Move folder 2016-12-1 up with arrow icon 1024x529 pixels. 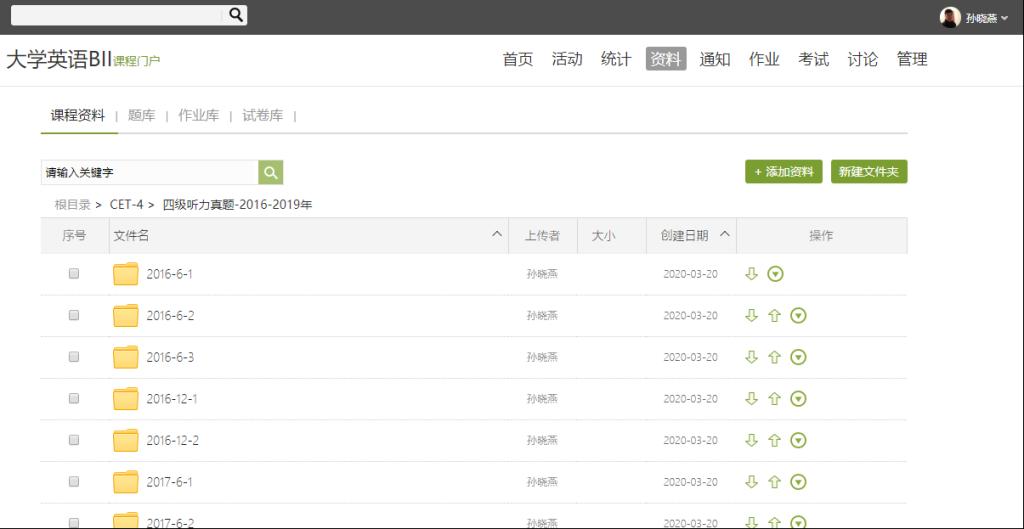[x=774, y=399]
